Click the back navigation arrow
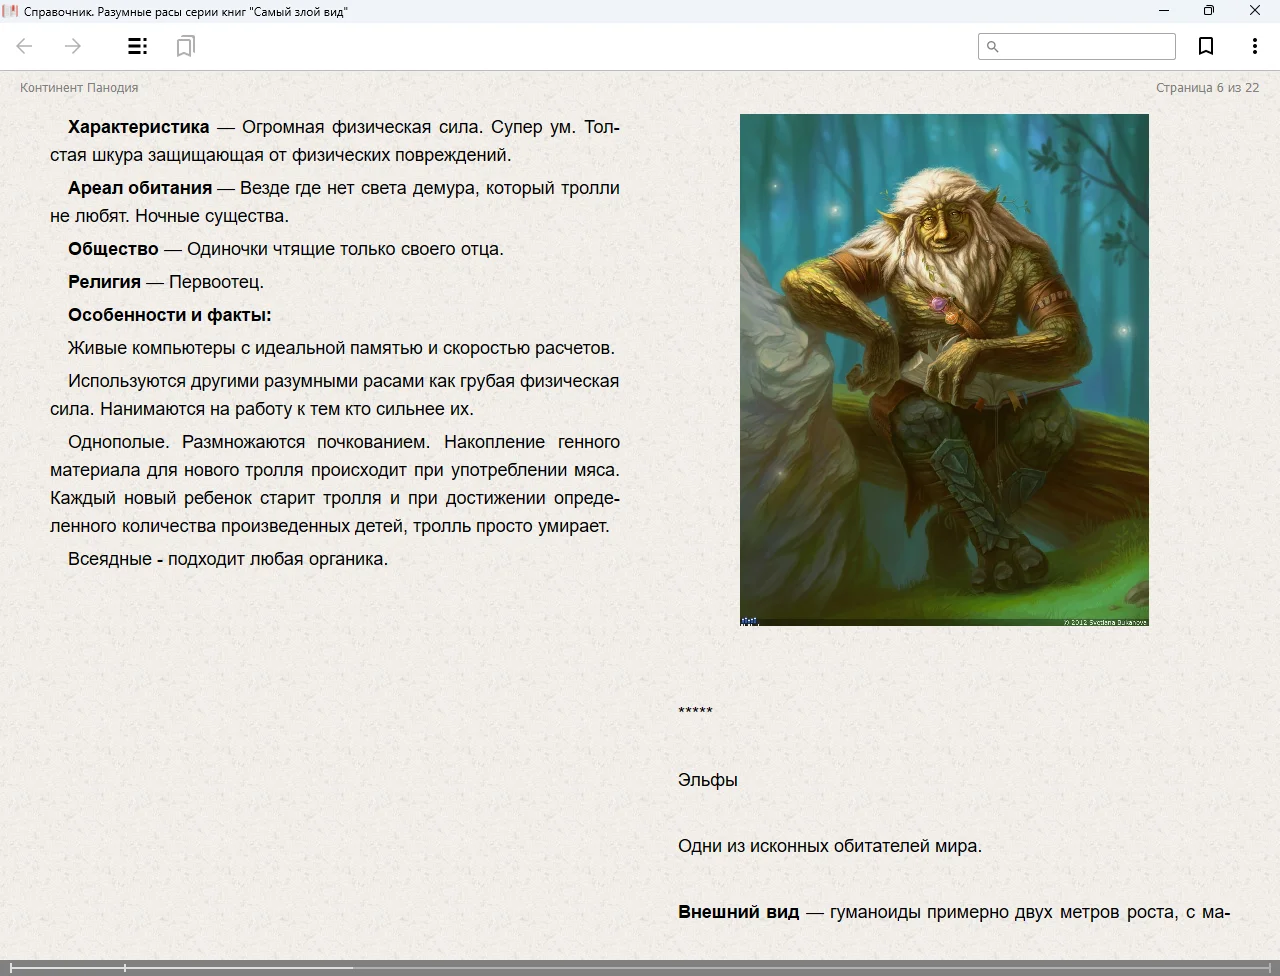 (x=25, y=46)
